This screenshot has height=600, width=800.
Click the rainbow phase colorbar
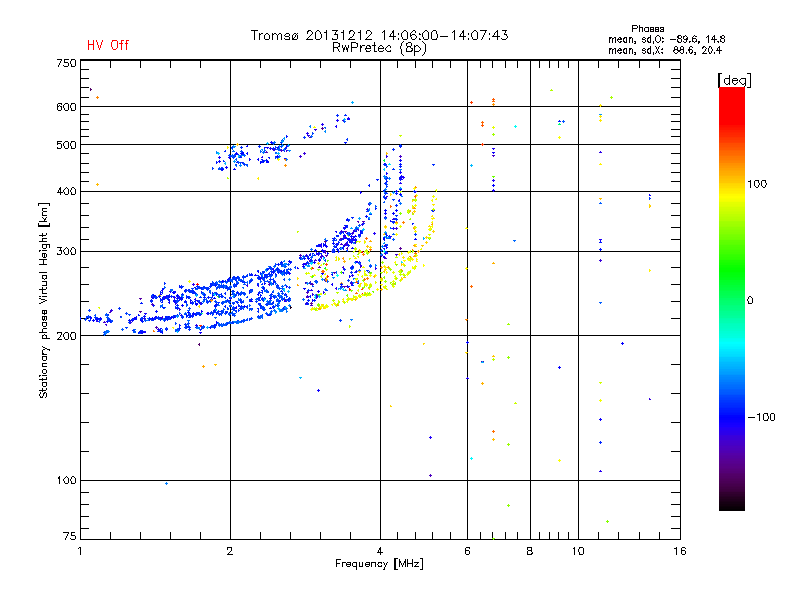coord(732,298)
